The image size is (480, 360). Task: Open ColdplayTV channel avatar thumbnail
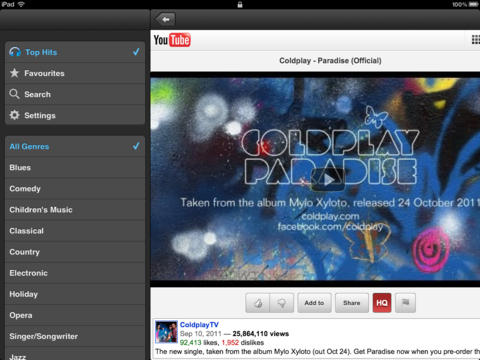pos(166,332)
